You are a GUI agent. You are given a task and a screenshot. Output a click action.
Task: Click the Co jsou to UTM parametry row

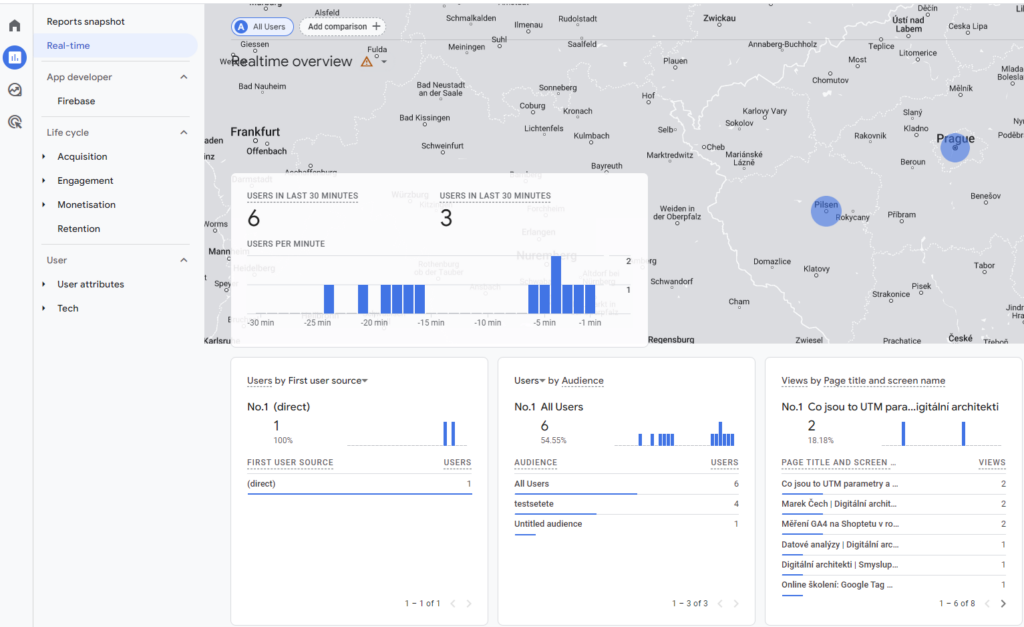(893, 484)
